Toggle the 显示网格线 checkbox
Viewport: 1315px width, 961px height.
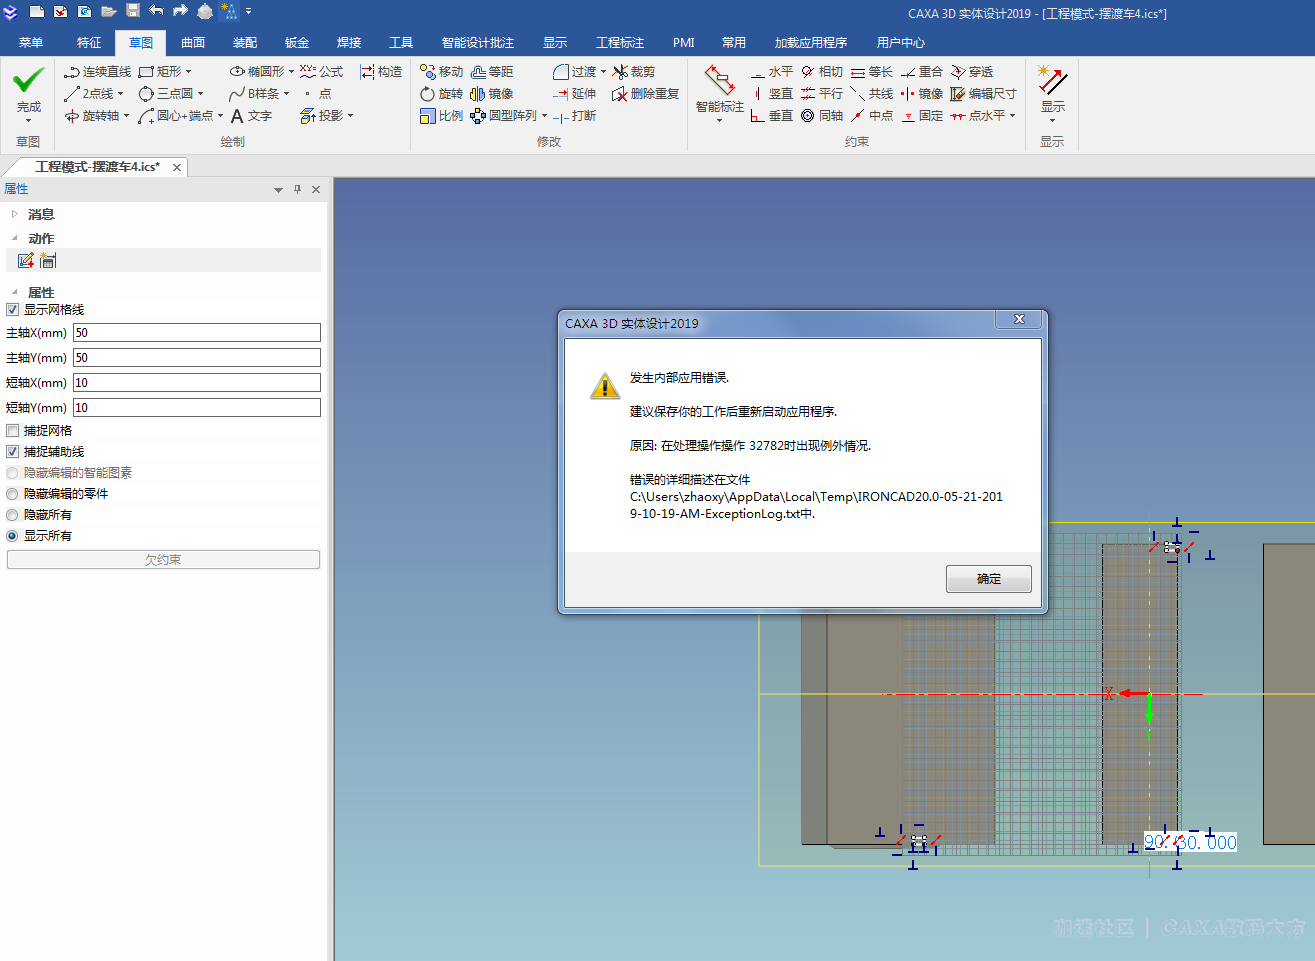[13, 310]
